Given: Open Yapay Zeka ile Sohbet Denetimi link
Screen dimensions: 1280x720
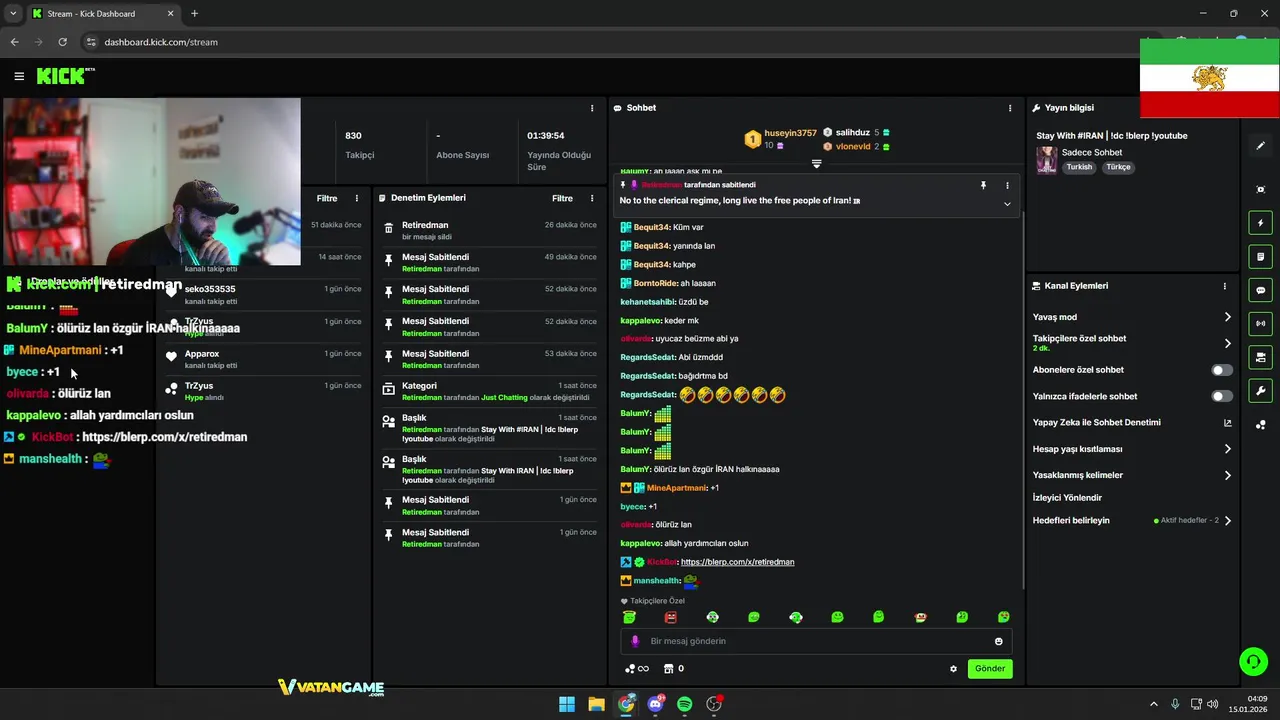Looking at the screenshot, I should click(1132, 422).
